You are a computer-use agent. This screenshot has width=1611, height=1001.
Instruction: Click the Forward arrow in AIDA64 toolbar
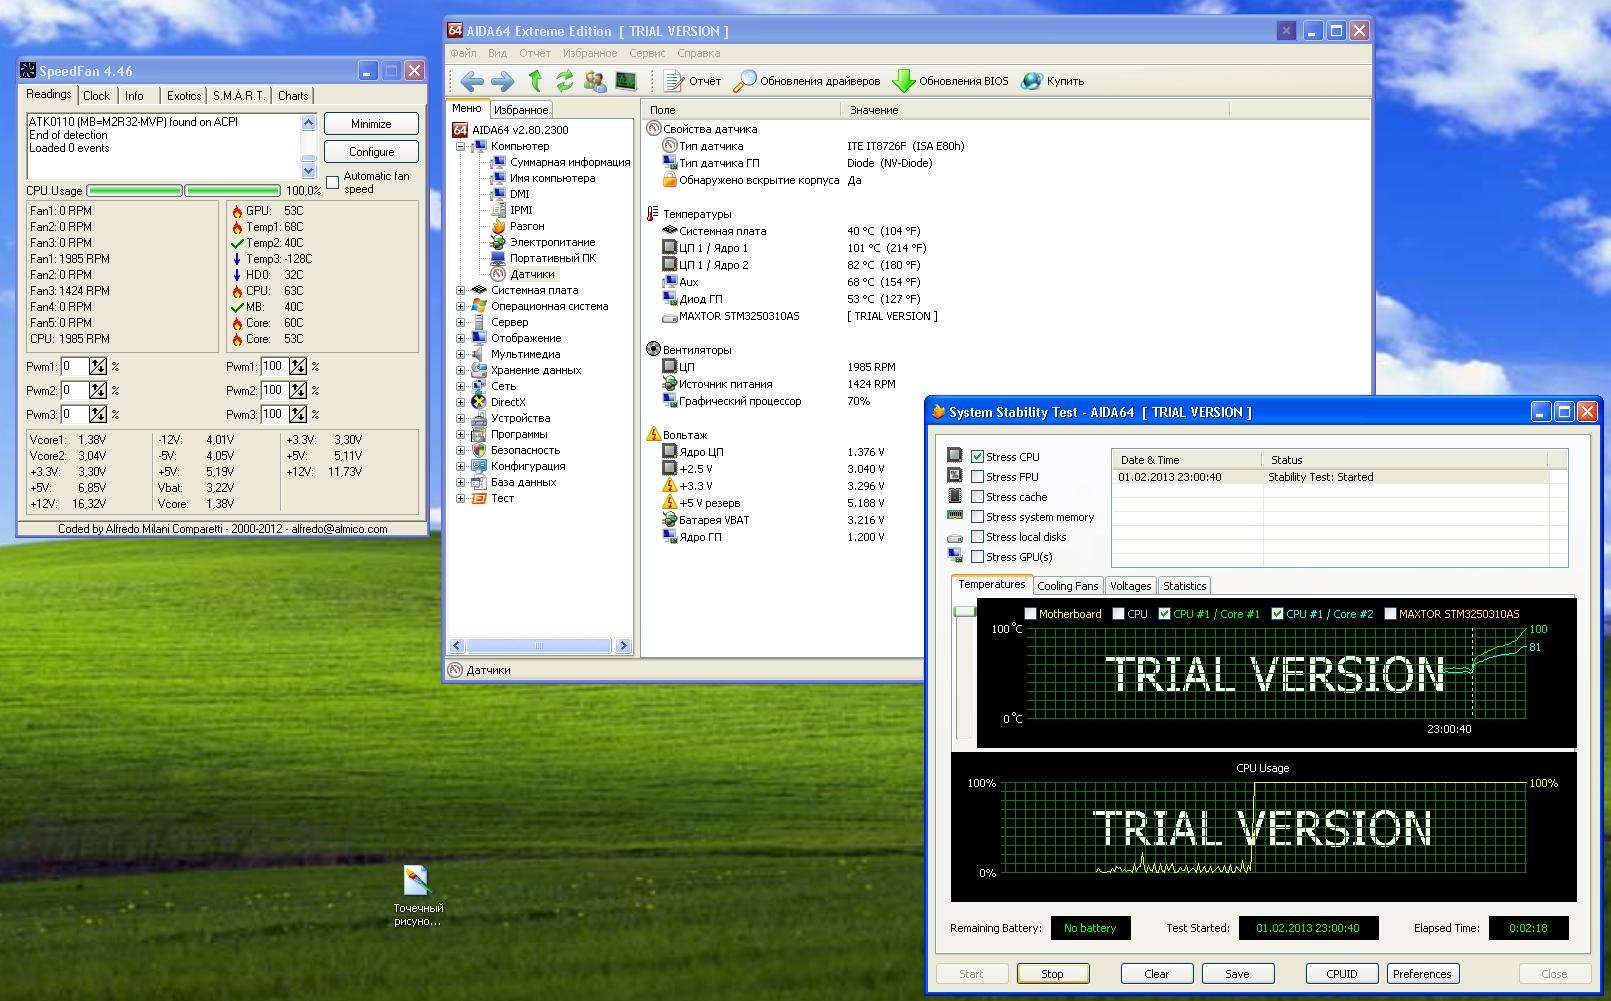(502, 81)
